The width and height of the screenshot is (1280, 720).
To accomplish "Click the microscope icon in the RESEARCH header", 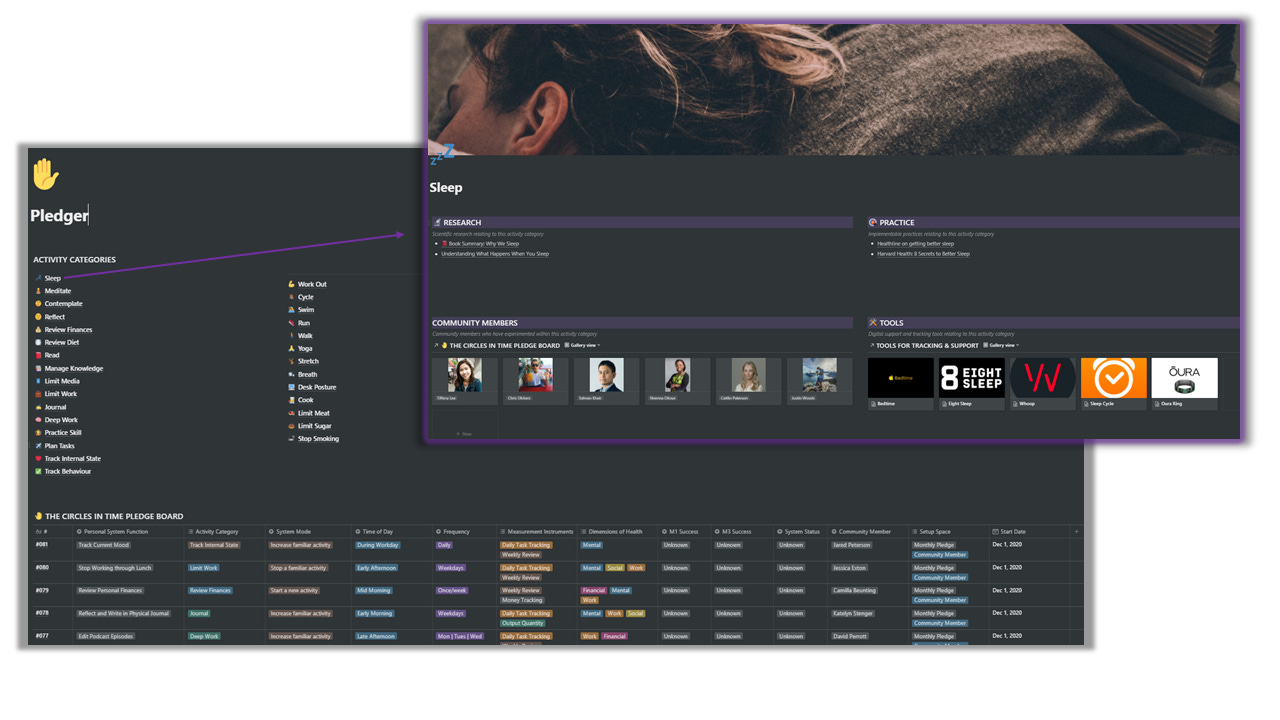I will click(x=438, y=222).
